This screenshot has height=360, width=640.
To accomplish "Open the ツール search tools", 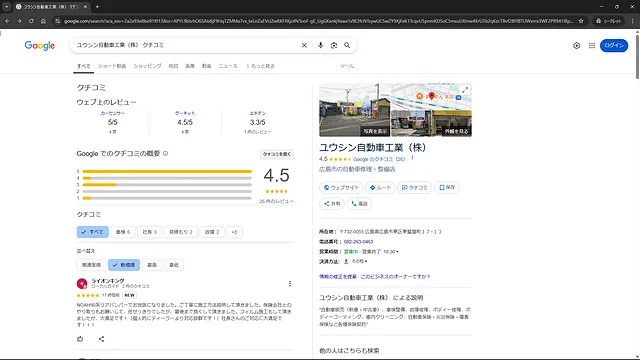I will [x=347, y=66].
